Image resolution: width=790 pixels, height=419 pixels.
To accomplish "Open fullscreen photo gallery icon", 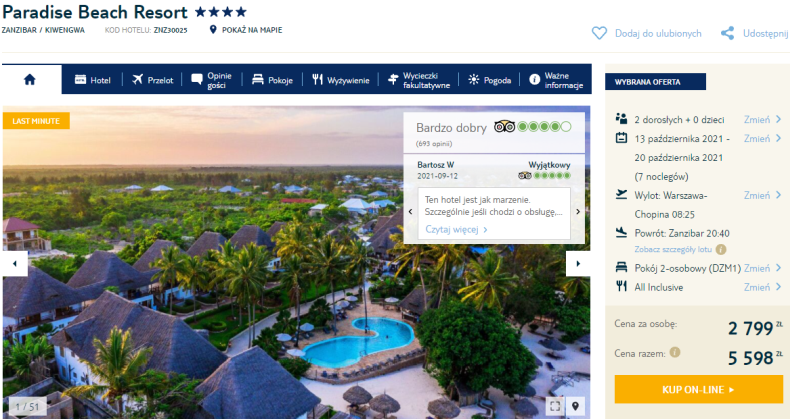I will click(x=555, y=406).
